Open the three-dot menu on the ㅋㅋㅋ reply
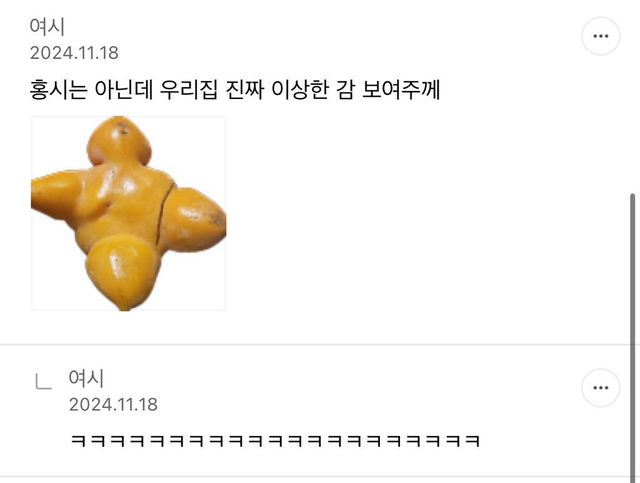Image resolution: width=640 pixels, height=483 pixels. (600, 387)
